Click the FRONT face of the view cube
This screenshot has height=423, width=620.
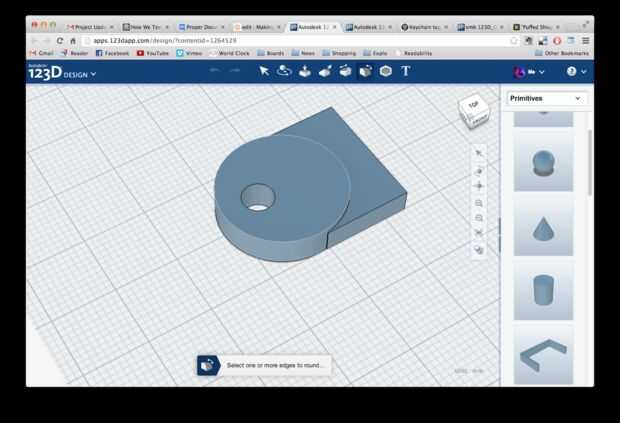coord(480,119)
